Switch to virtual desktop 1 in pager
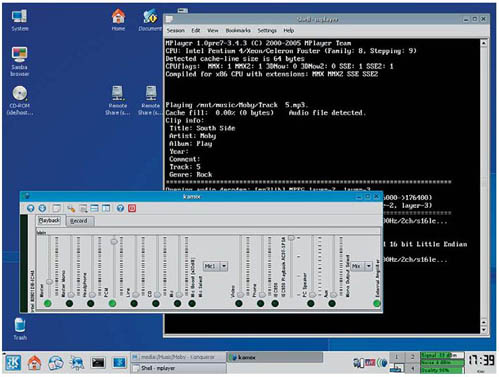 coord(396,357)
